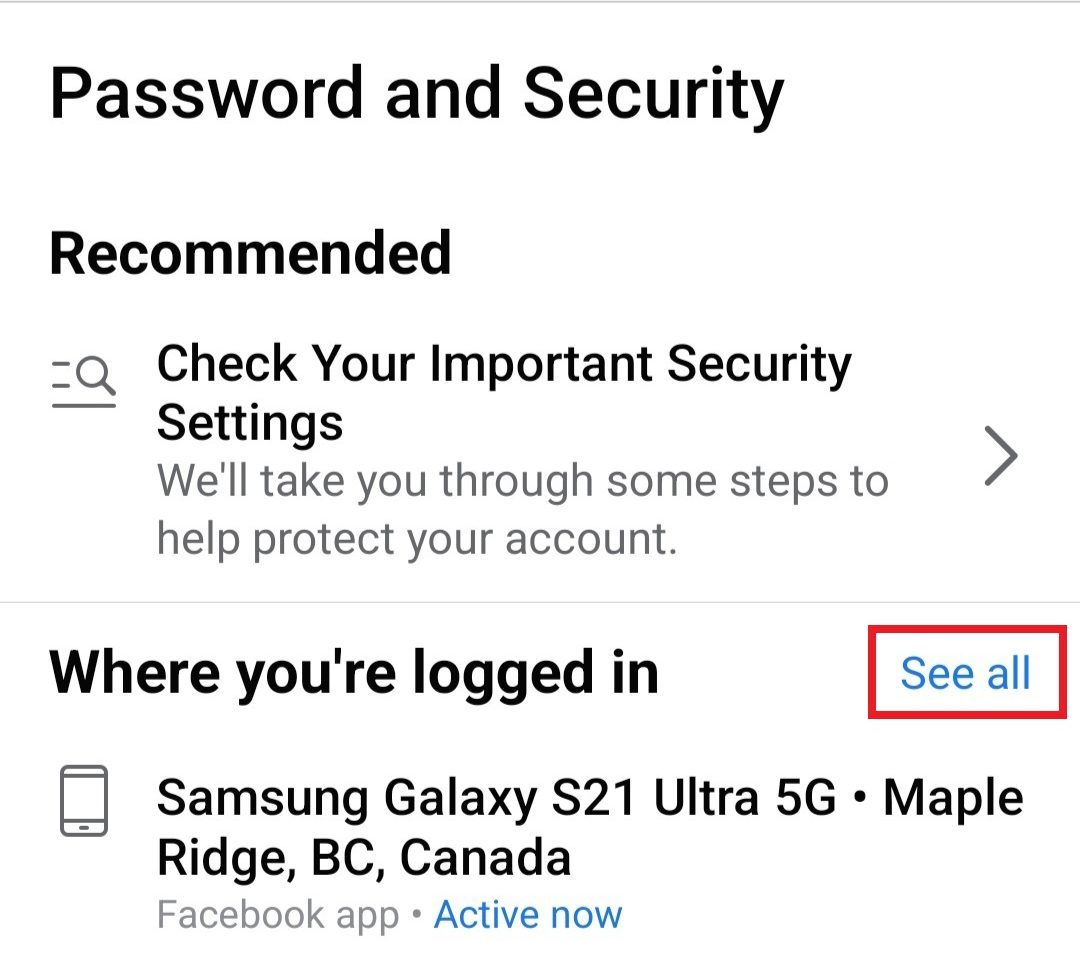Open the See all logins link
Image resolution: width=1080 pixels, height=972 pixels.
(965, 673)
